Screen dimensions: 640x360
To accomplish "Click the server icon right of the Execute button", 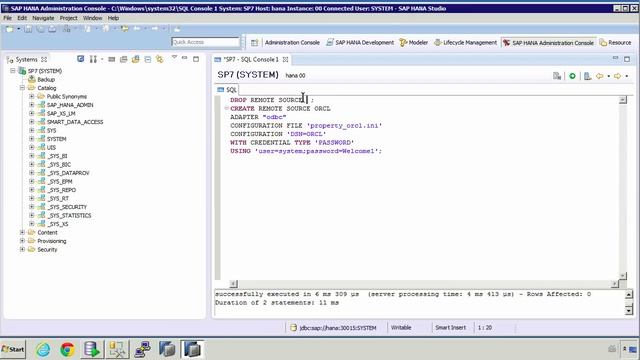I will (x=587, y=76).
